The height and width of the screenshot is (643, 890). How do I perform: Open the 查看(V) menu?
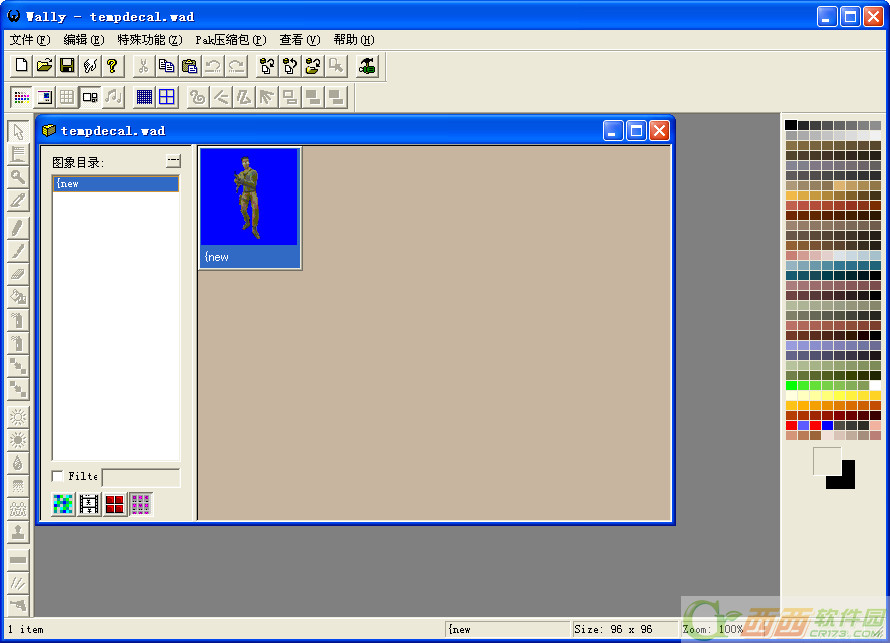click(x=300, y=40)
